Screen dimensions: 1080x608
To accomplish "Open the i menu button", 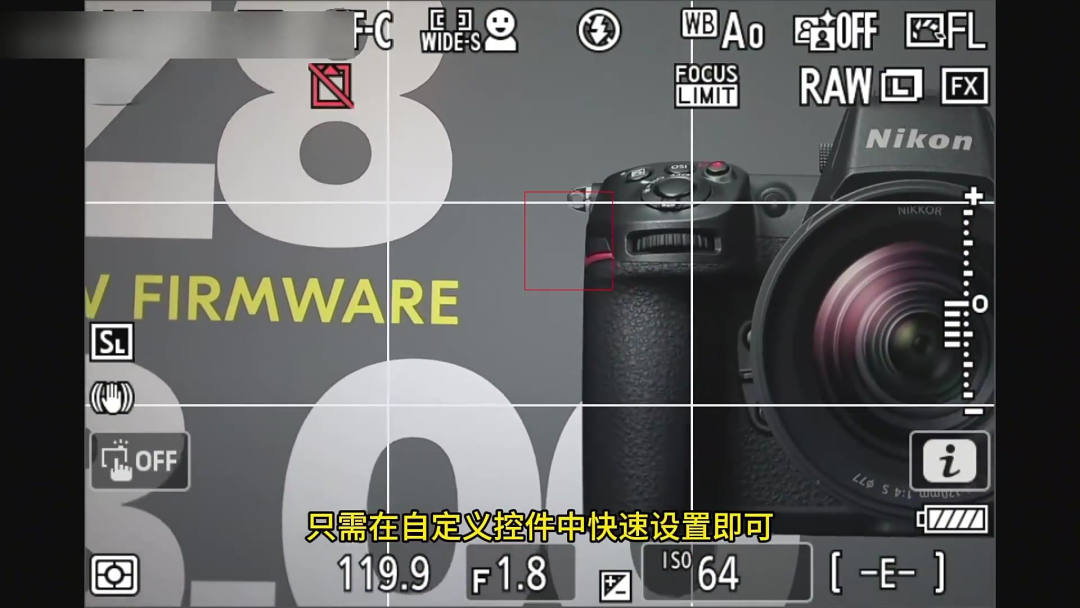I will click(x=949, y=461).
